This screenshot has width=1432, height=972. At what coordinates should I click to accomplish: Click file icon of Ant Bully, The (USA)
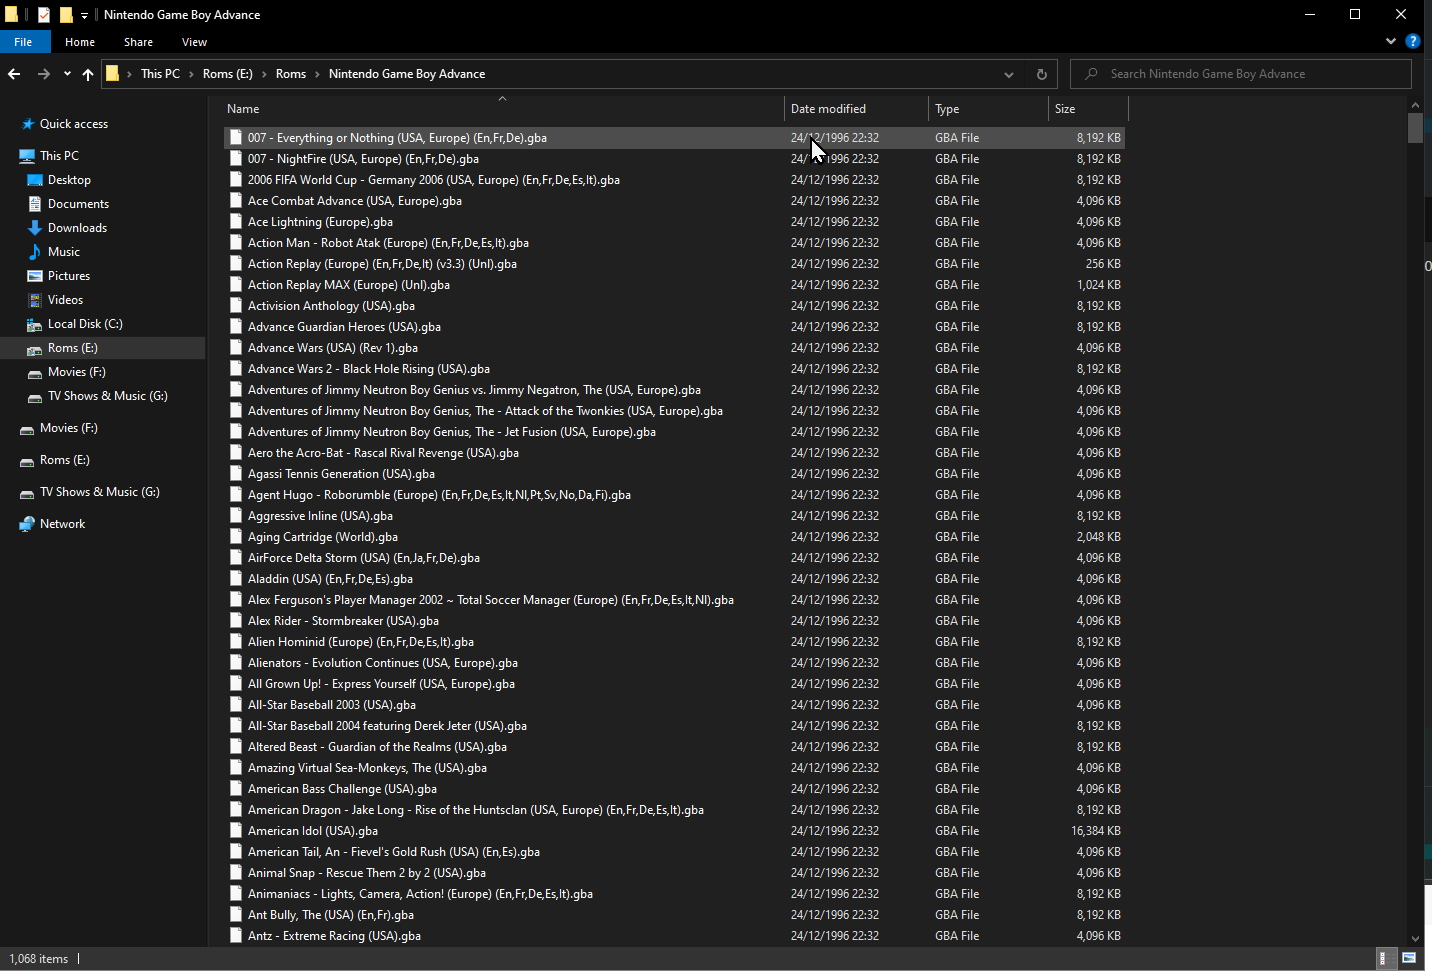236,915
